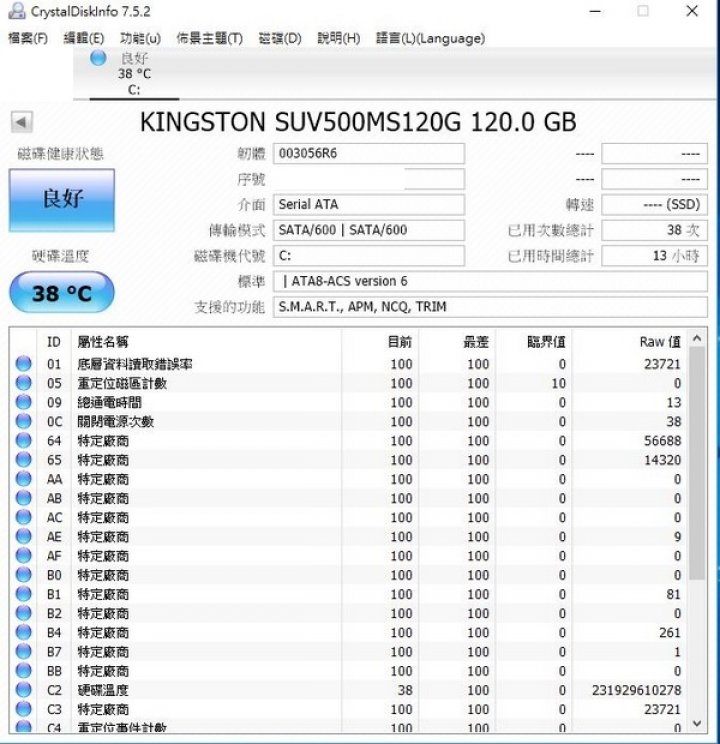Click the firmware field 003056R6
This screenshot has width=720, height=744.
[x=369, y=154]
